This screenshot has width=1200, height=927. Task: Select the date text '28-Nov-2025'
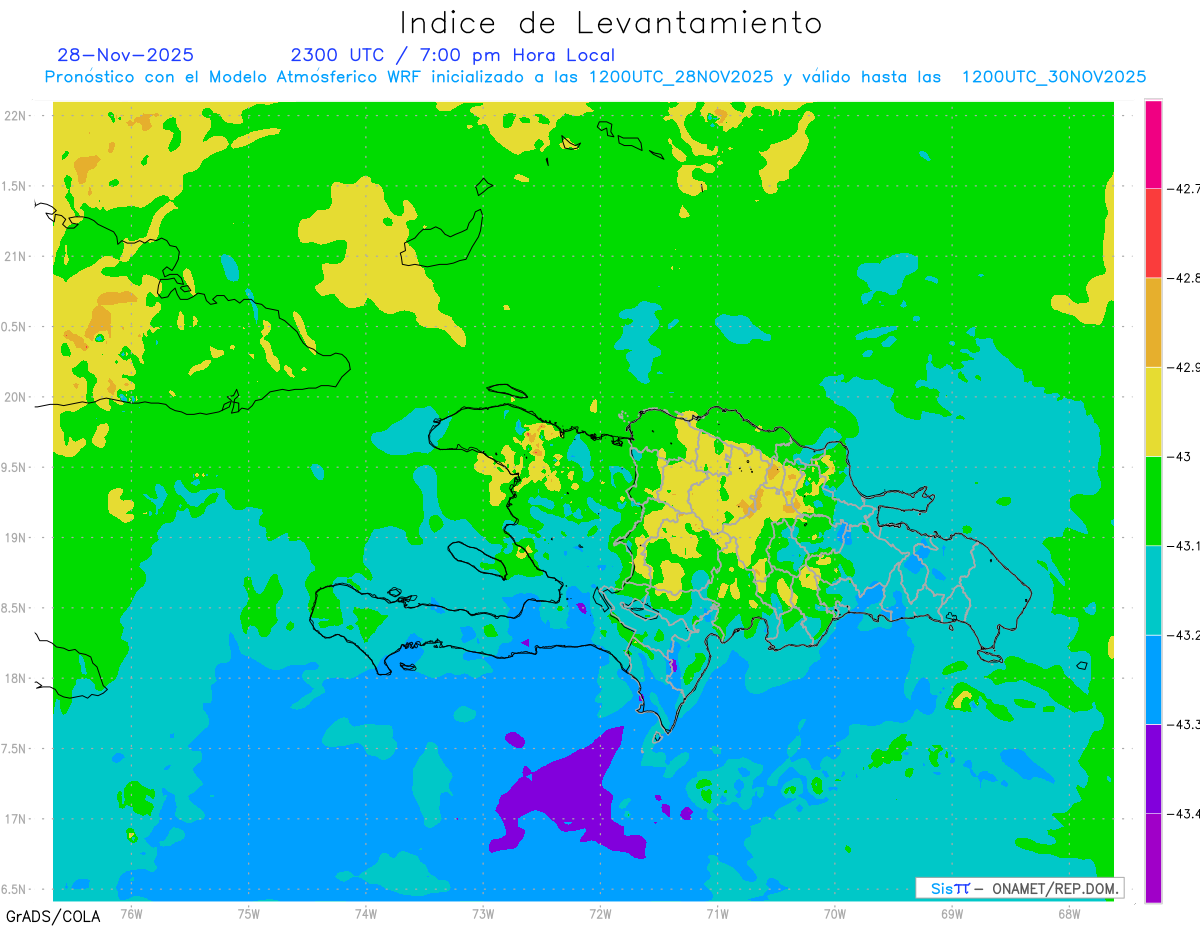point(126,55)
